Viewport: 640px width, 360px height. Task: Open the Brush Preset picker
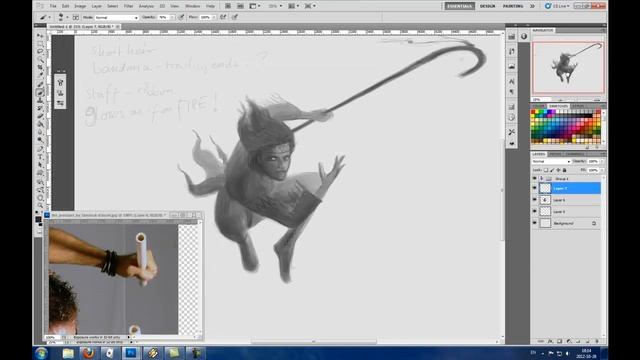62,17
